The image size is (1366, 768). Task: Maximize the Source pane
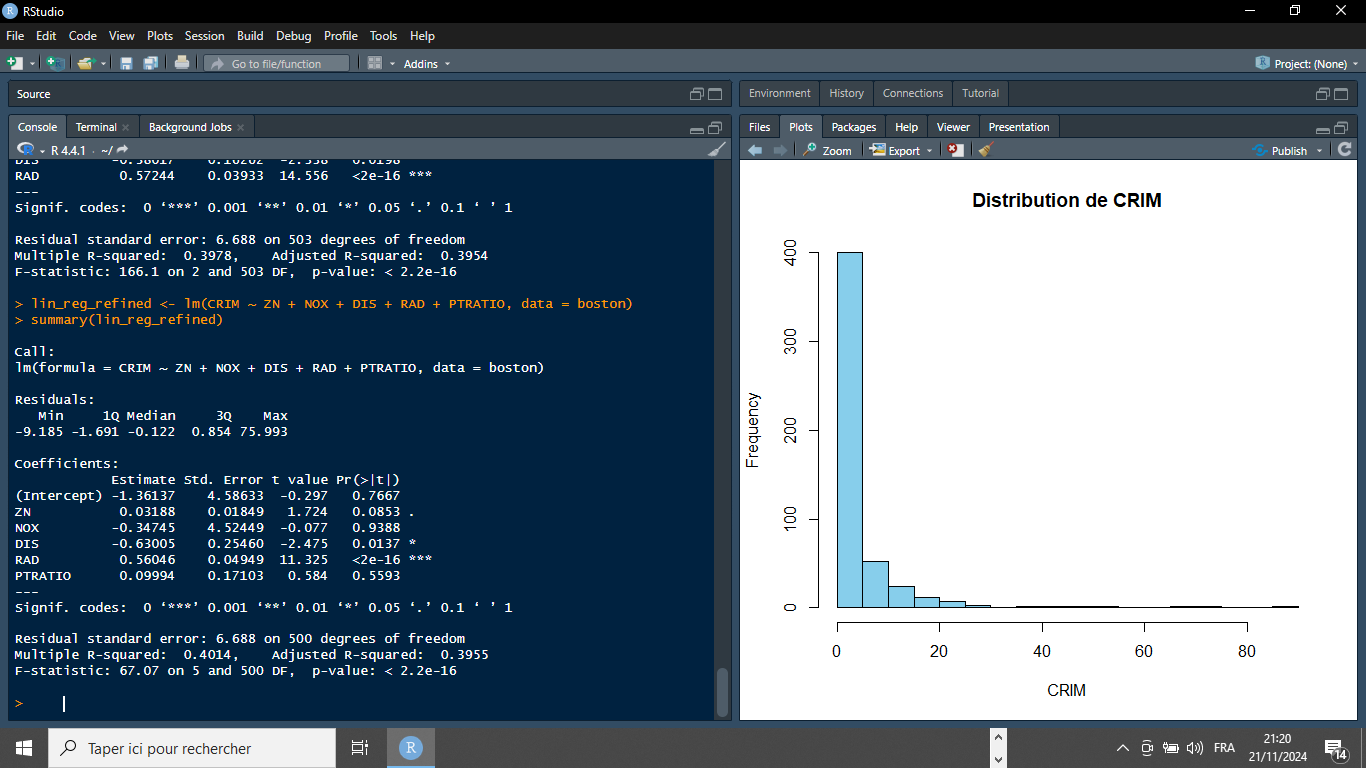tap(715, 94)
